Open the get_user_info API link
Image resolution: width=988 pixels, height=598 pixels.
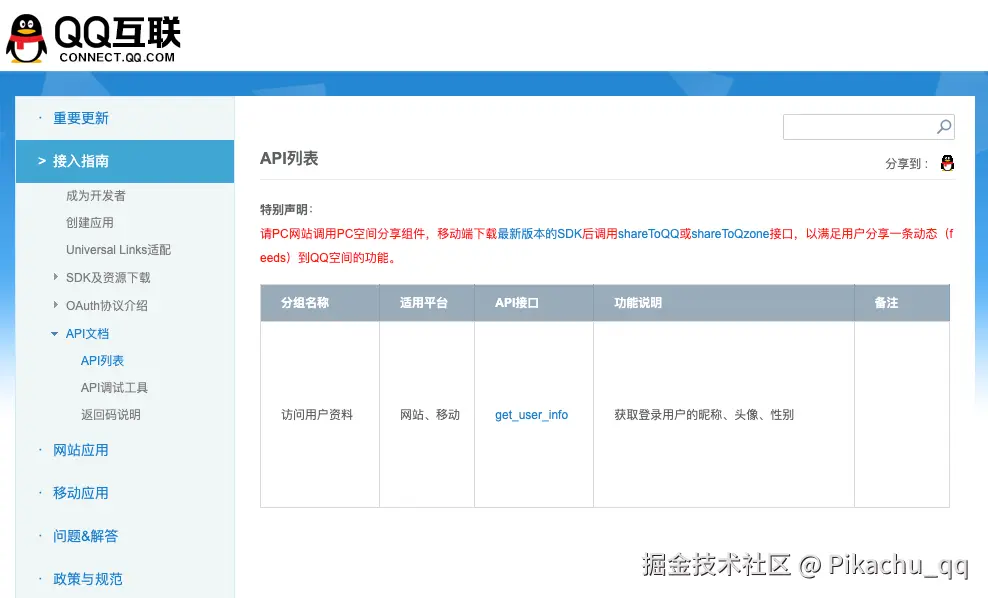pos(531,415)
